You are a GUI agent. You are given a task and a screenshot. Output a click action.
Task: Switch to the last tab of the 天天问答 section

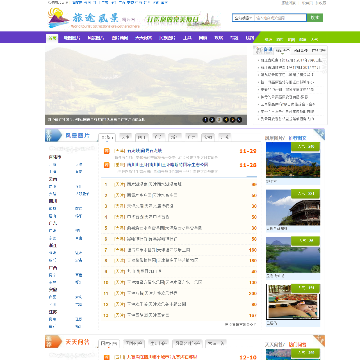(x=216, y=343)
